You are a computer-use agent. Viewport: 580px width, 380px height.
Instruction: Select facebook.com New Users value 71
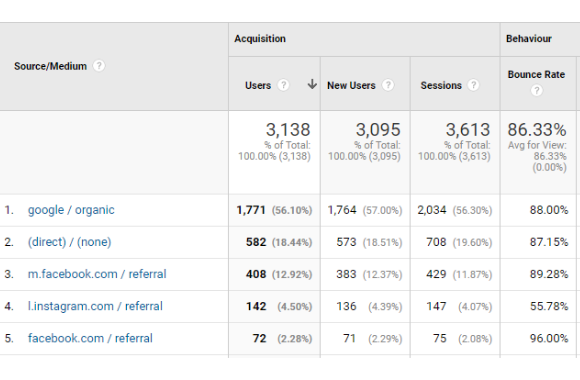tap(350, 339)
